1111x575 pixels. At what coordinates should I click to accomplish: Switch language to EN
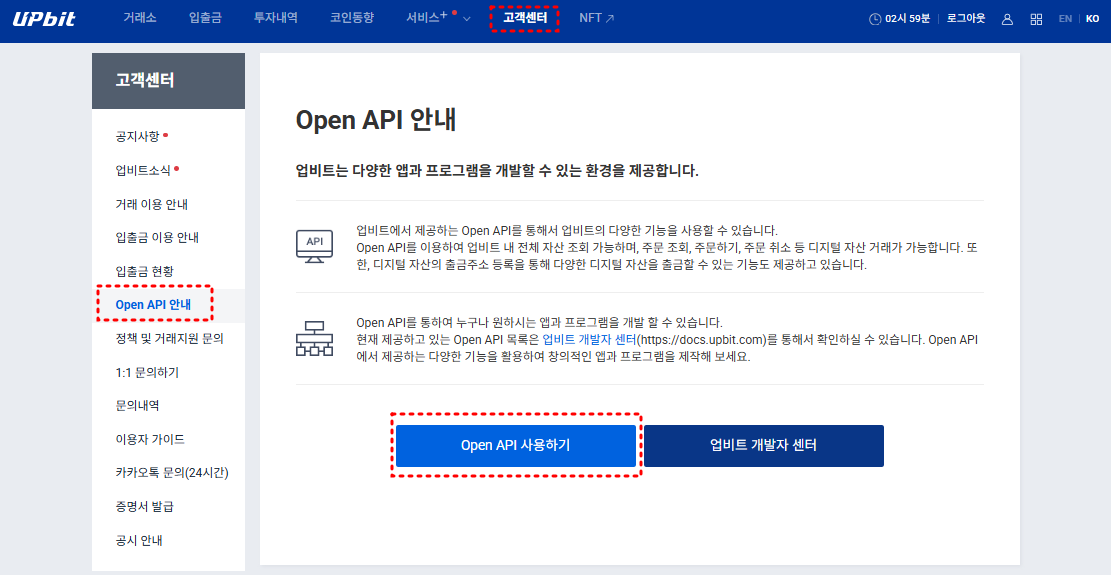point(1065,19)
